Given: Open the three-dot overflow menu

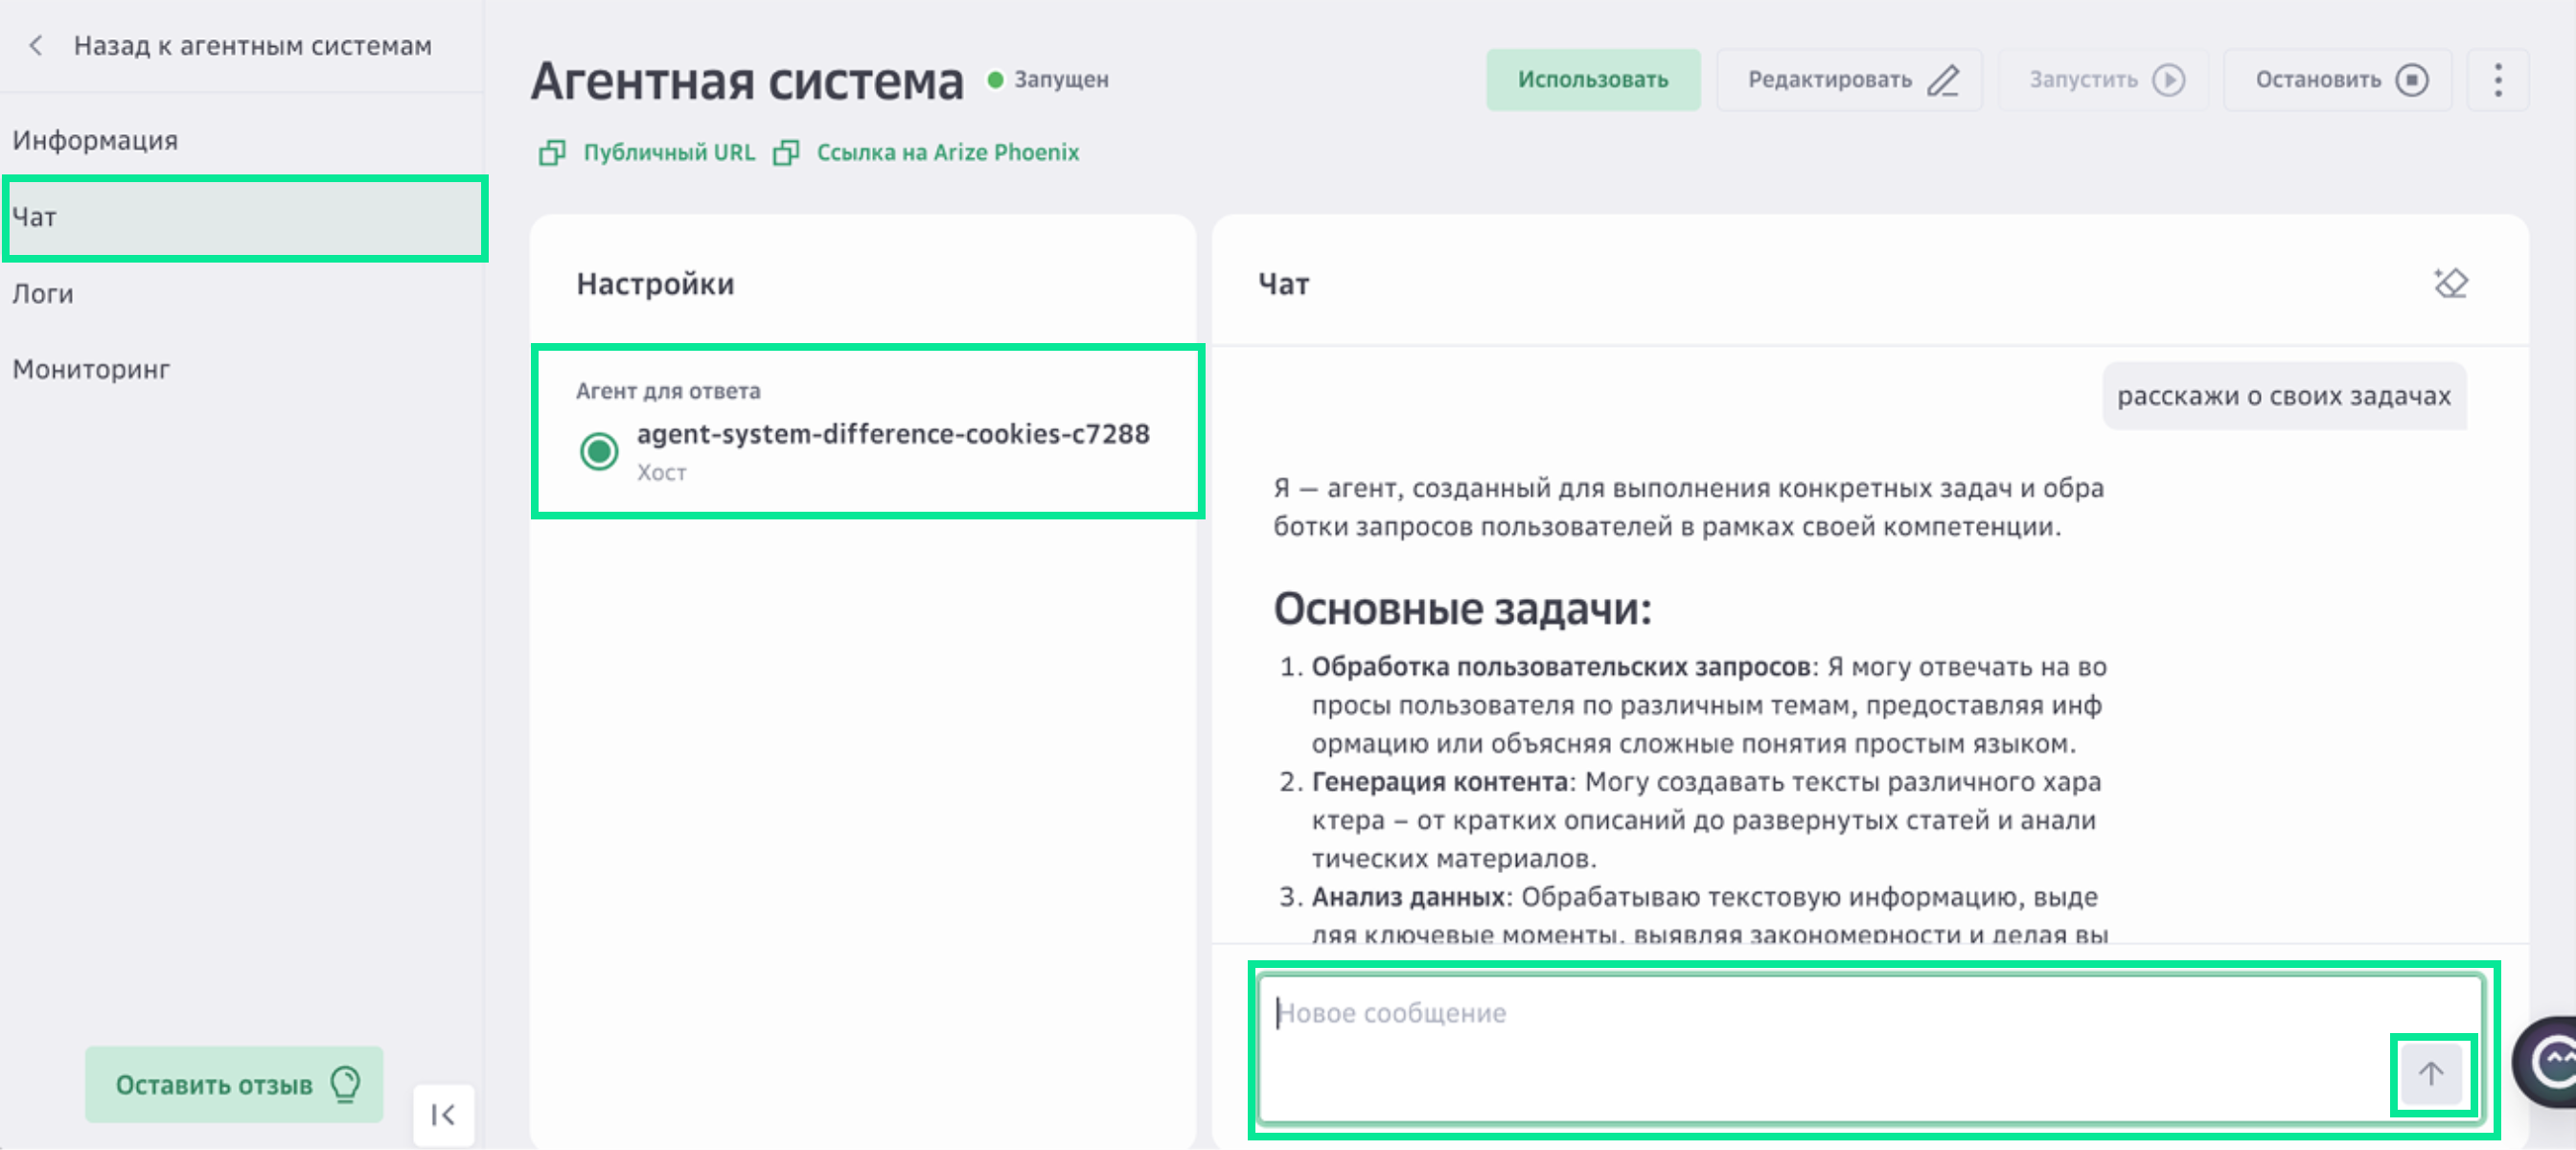Looking at the screenshot, I should point(2498,80).
